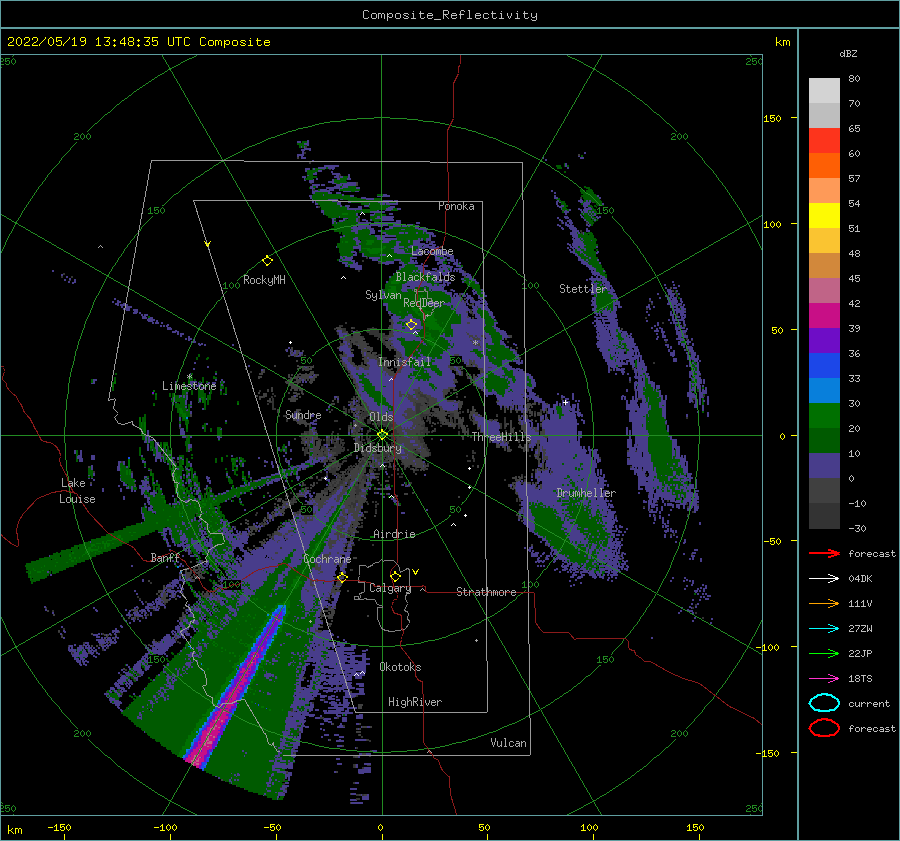Click the 'Composite_Reflectivity' title

point(449,15)
